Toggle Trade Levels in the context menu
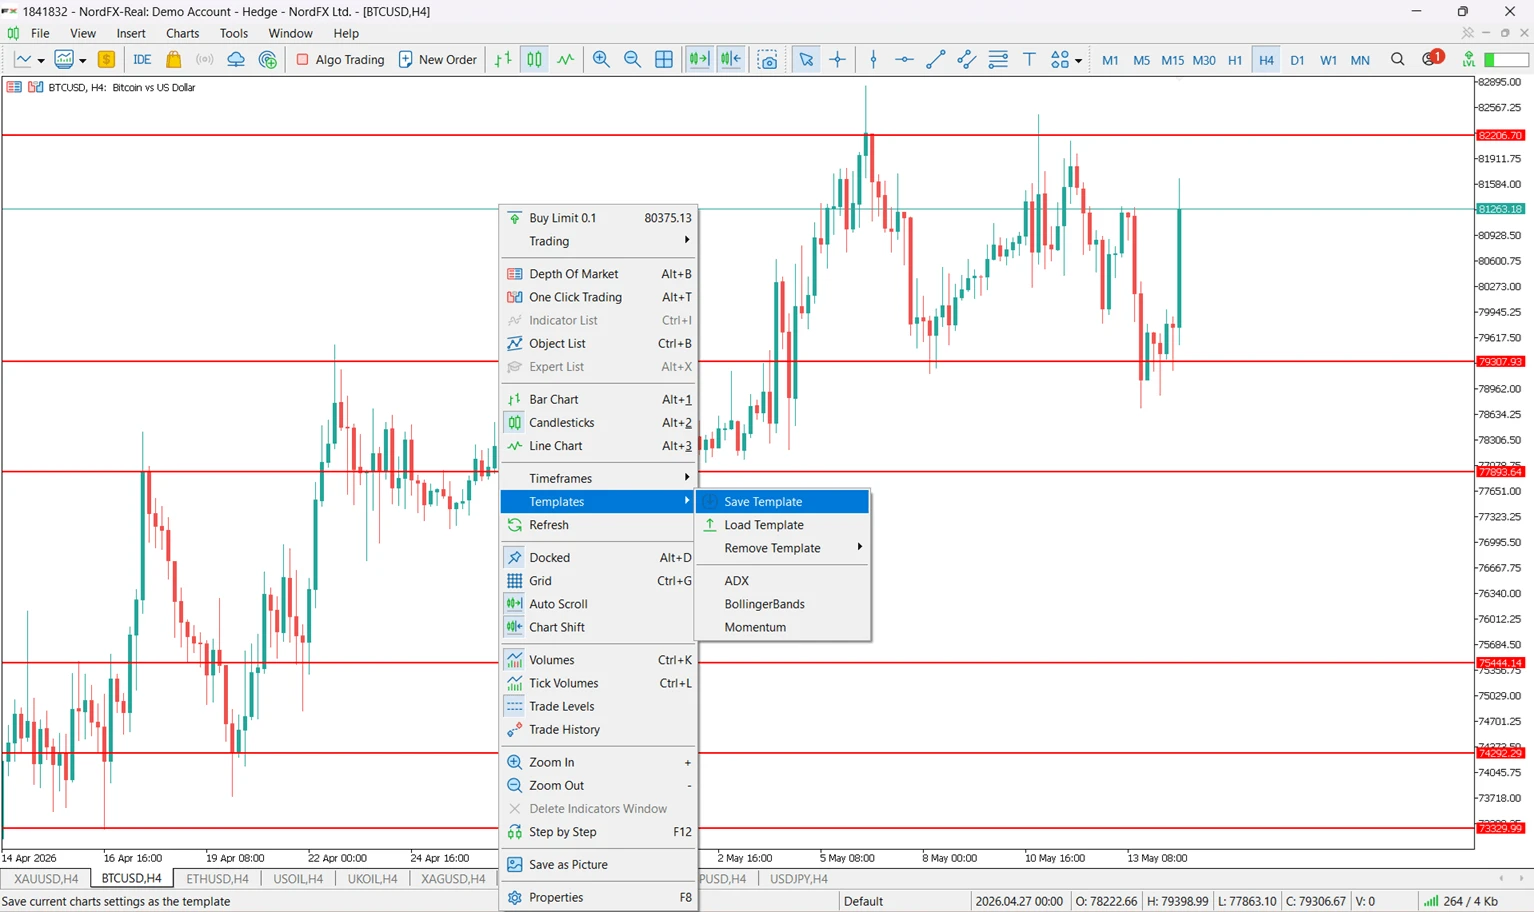1534x912 pixels. coord(598,706)
